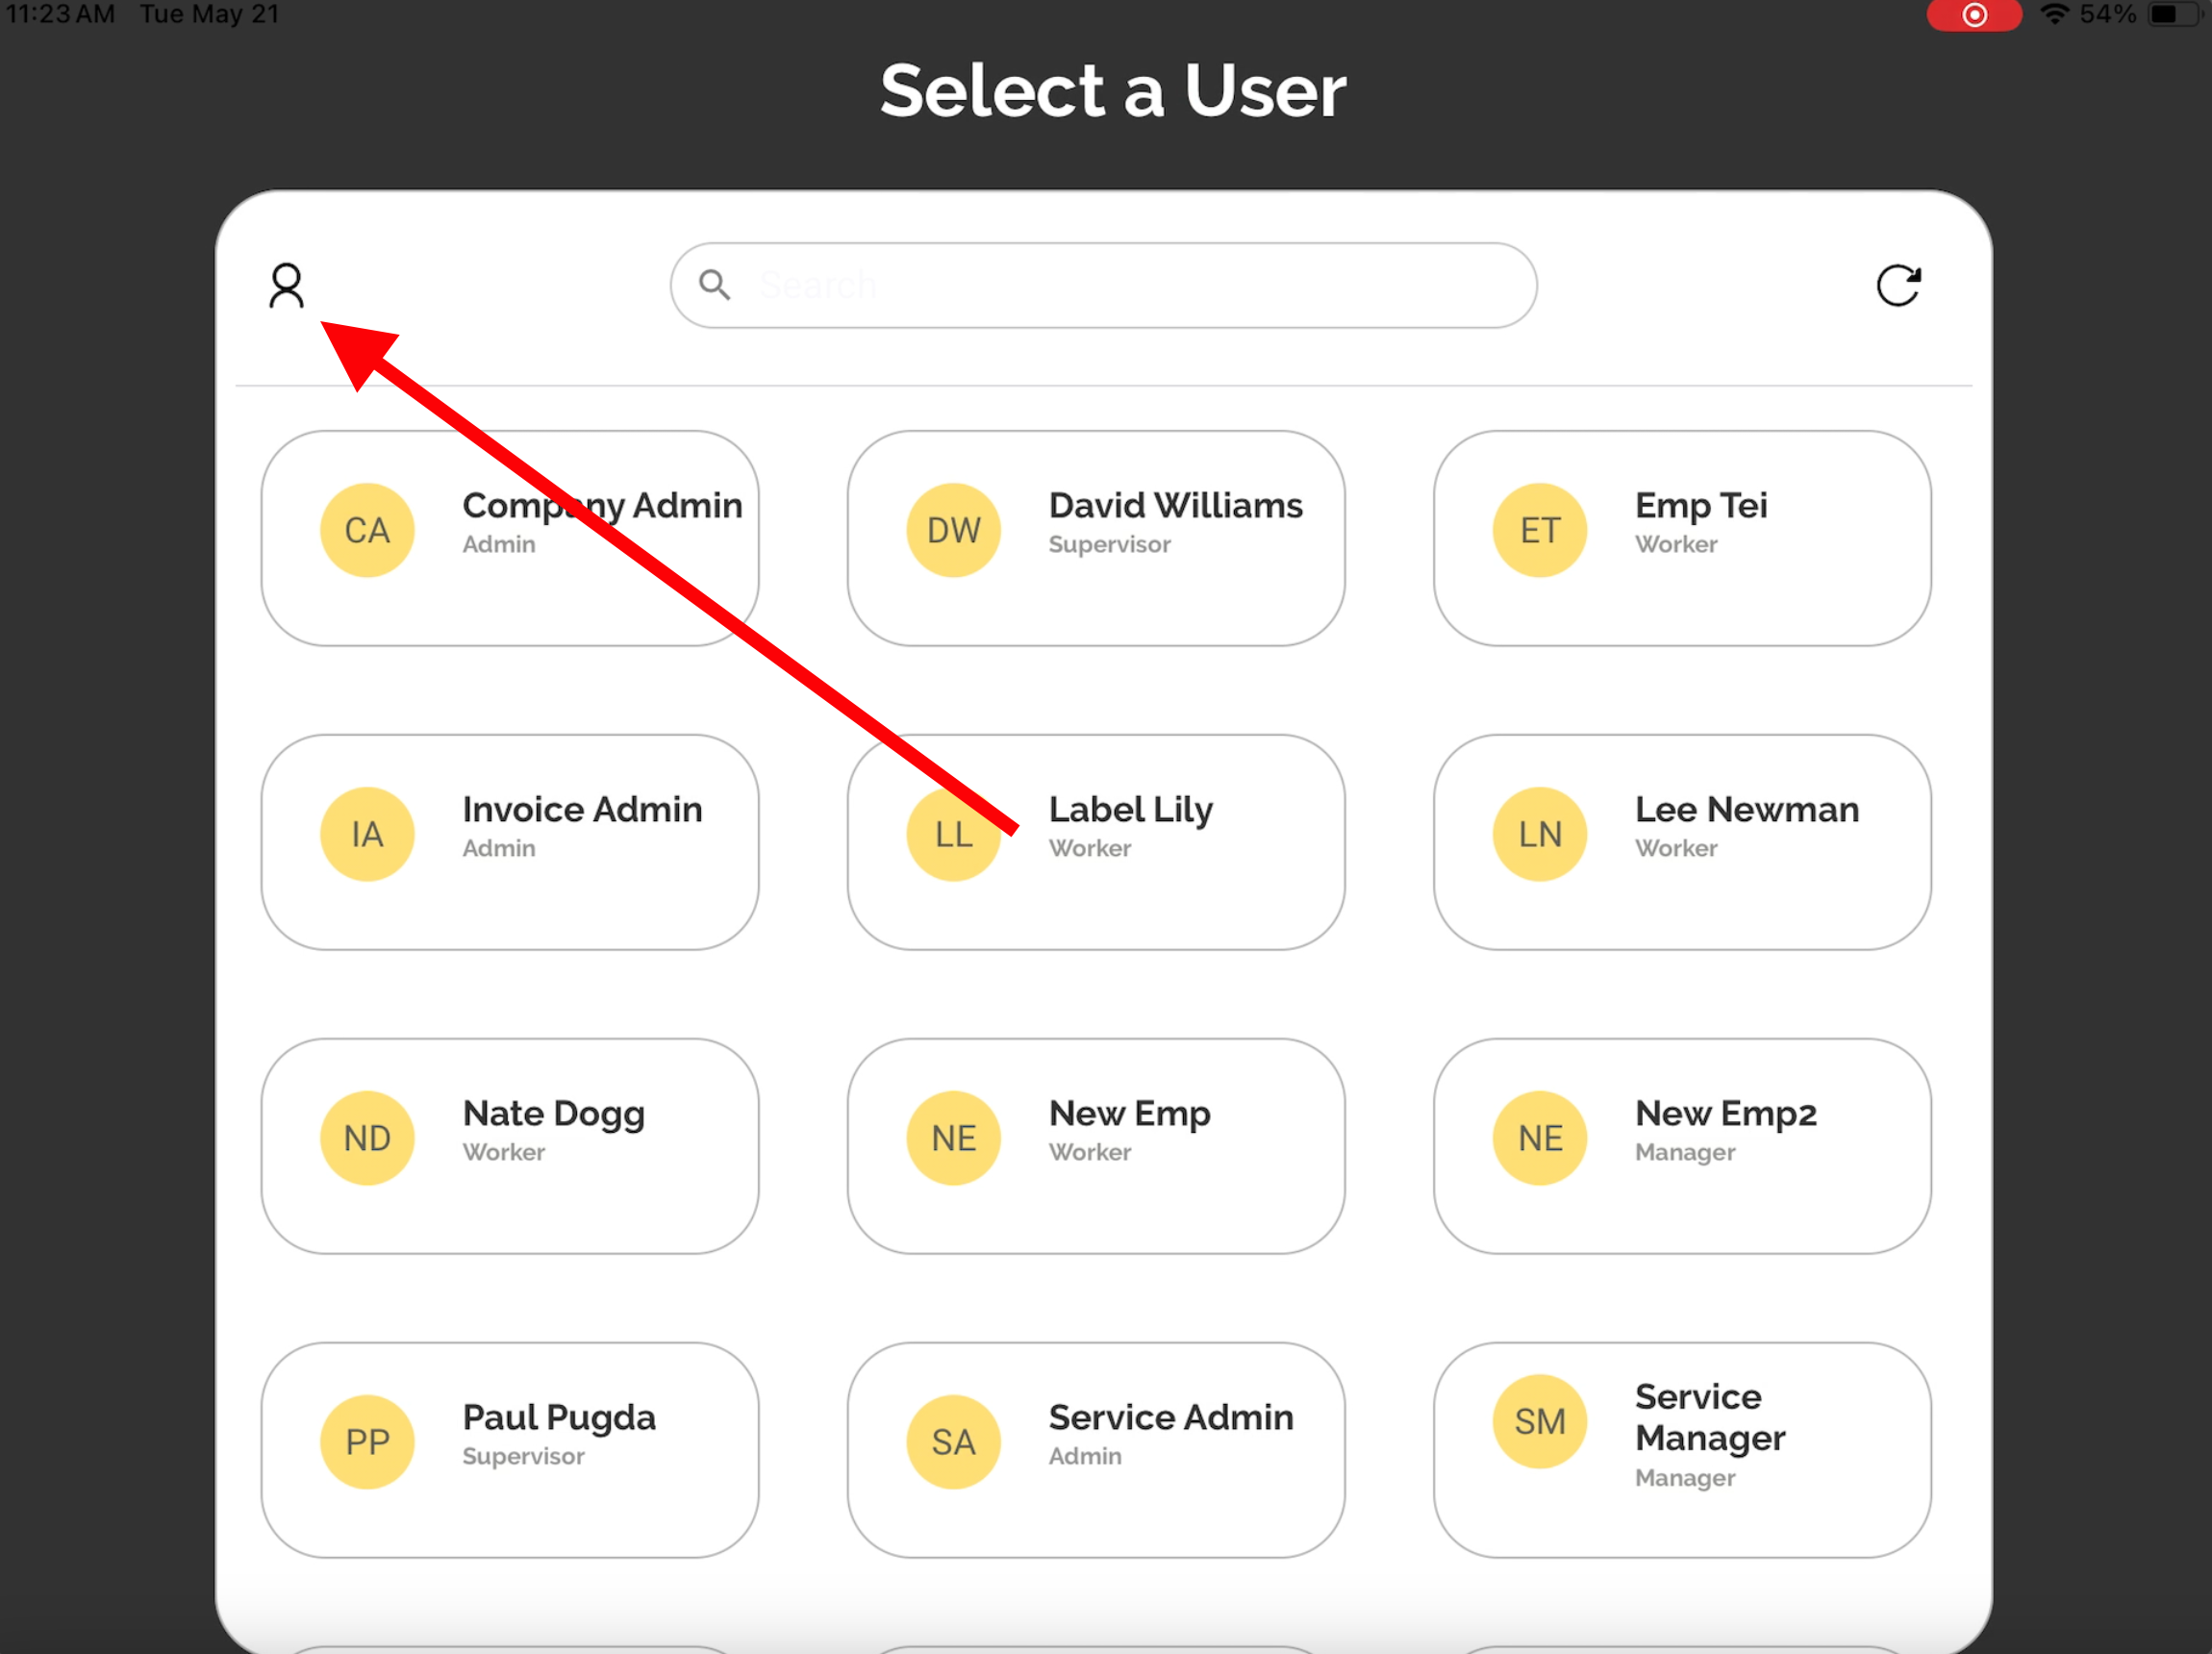Choose user Company Admin
This screenshot has width=2212, height=1654.
tap(510, 538)
